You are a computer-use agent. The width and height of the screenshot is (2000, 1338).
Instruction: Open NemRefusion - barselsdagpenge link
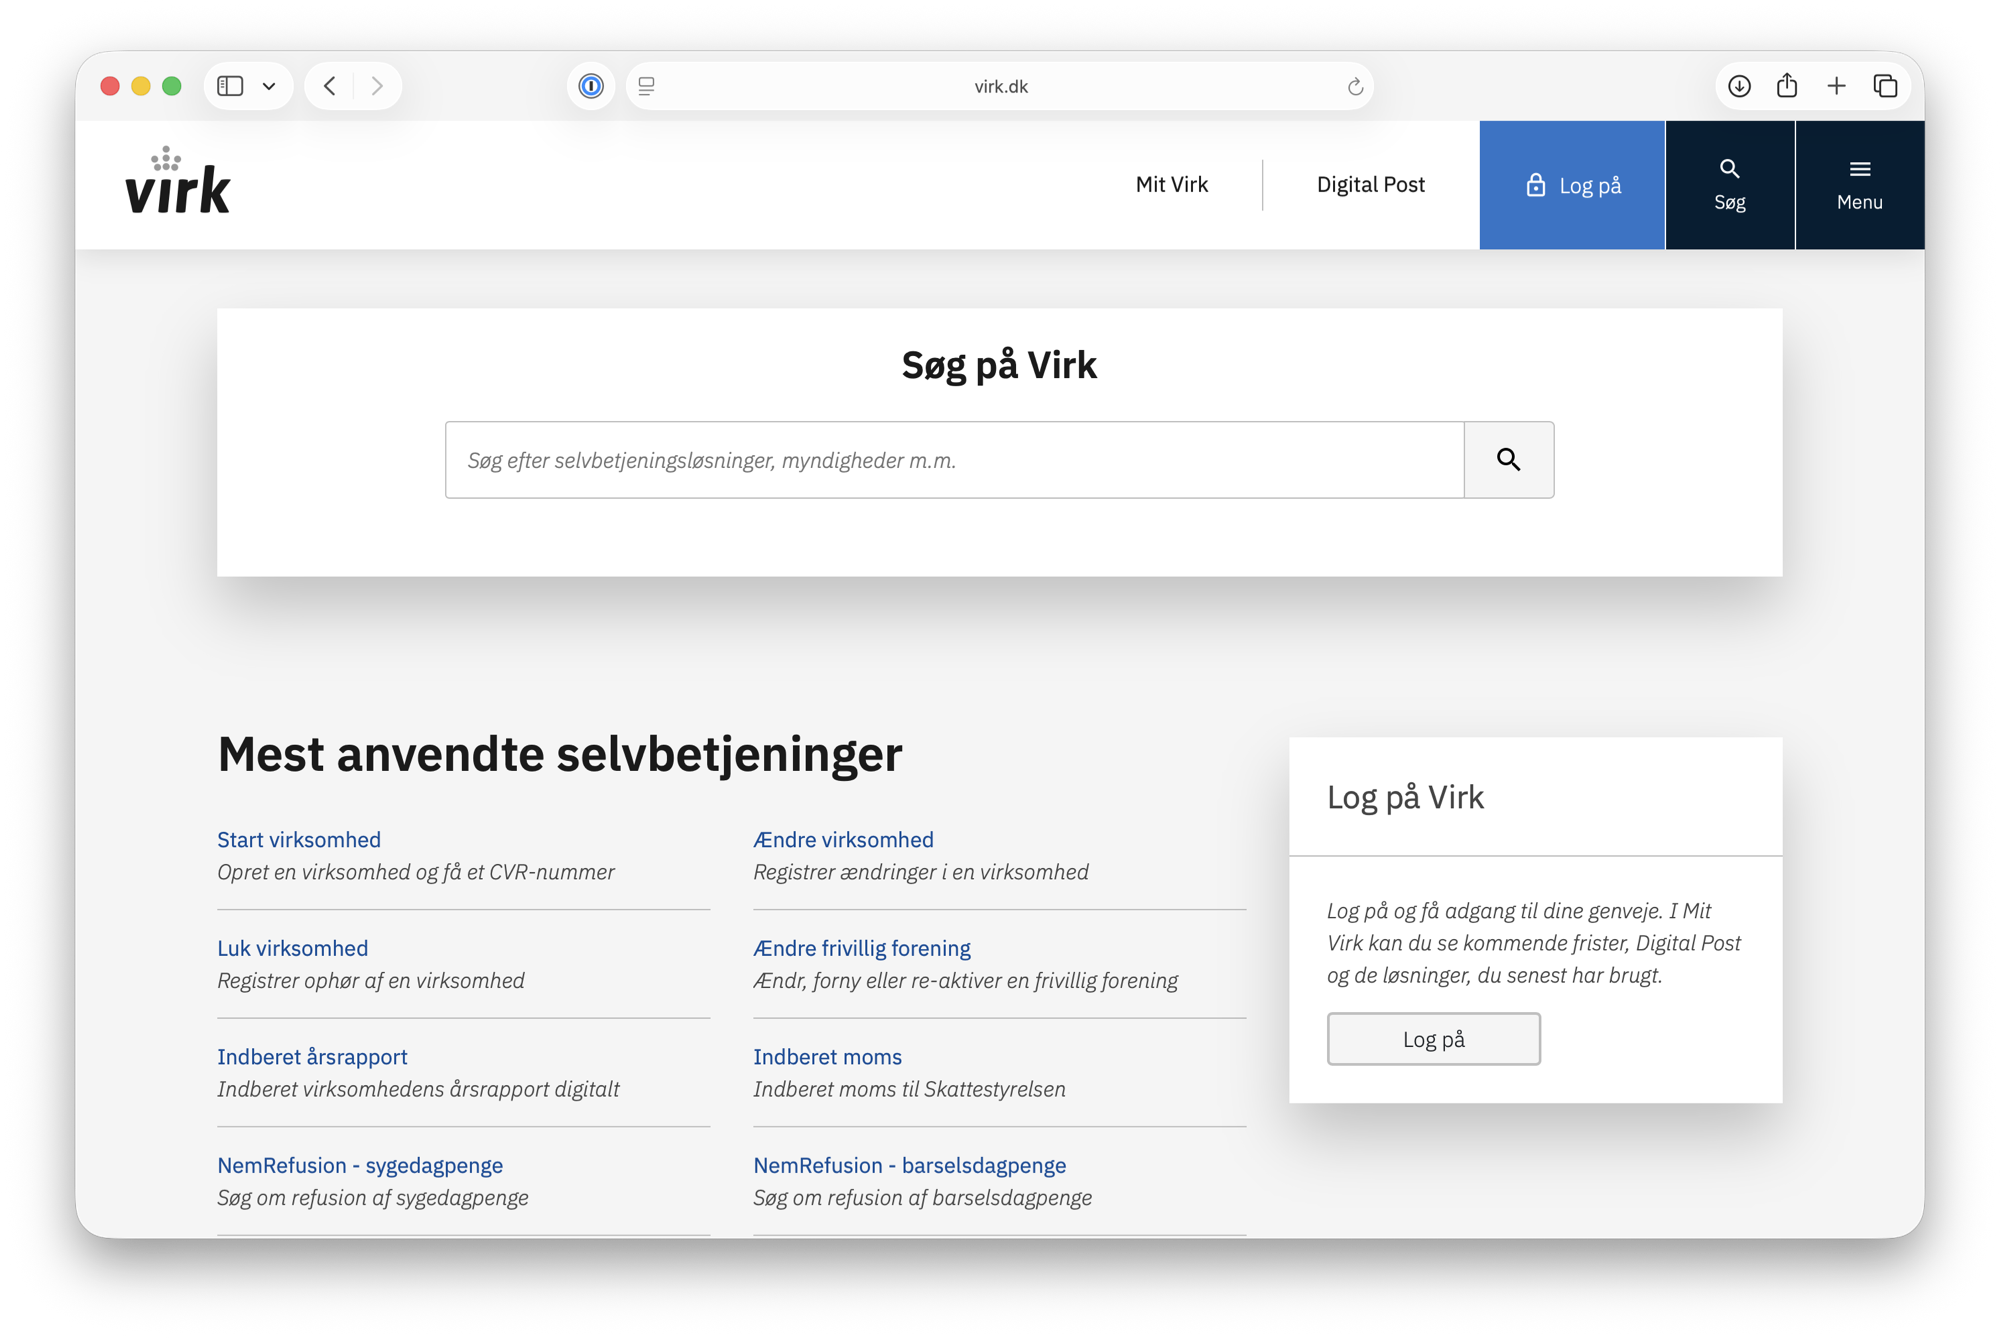click(909, 1165)
